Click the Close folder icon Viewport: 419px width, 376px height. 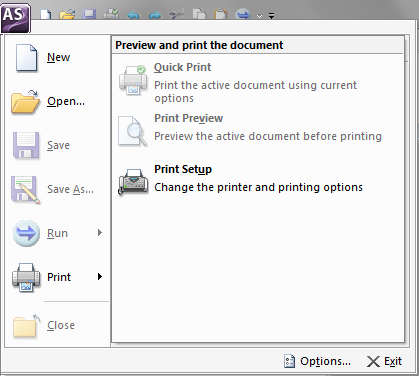(26, 326)
